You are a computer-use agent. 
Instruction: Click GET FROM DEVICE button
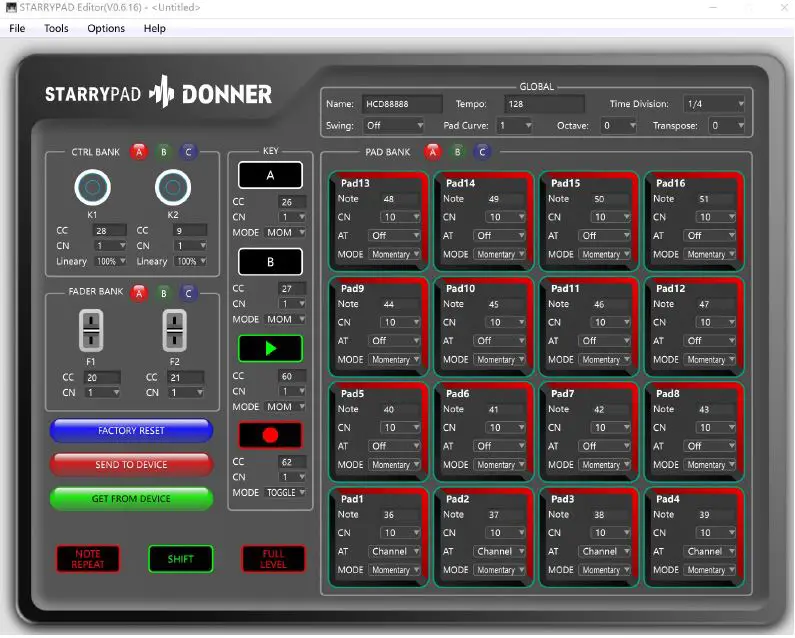point(131,499)
